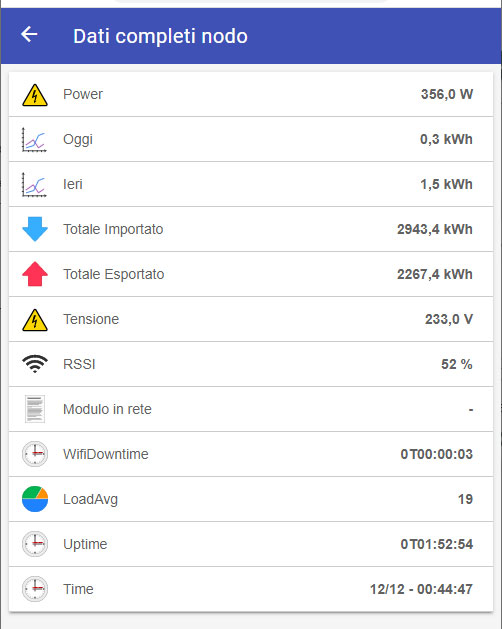Click the Modulo in rete document icon
This screenshot has width=502, height=629.
pos(35,409)
